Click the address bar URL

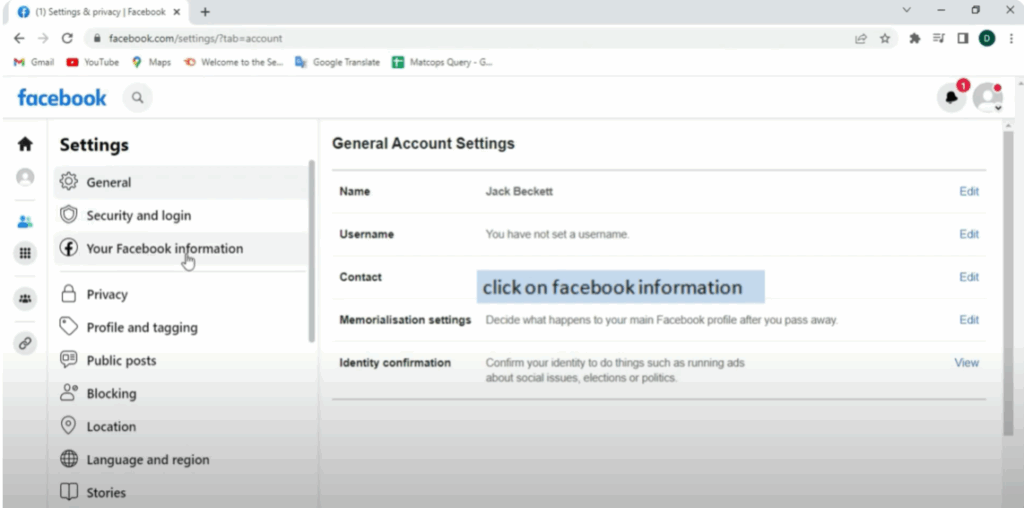(195, 39)
